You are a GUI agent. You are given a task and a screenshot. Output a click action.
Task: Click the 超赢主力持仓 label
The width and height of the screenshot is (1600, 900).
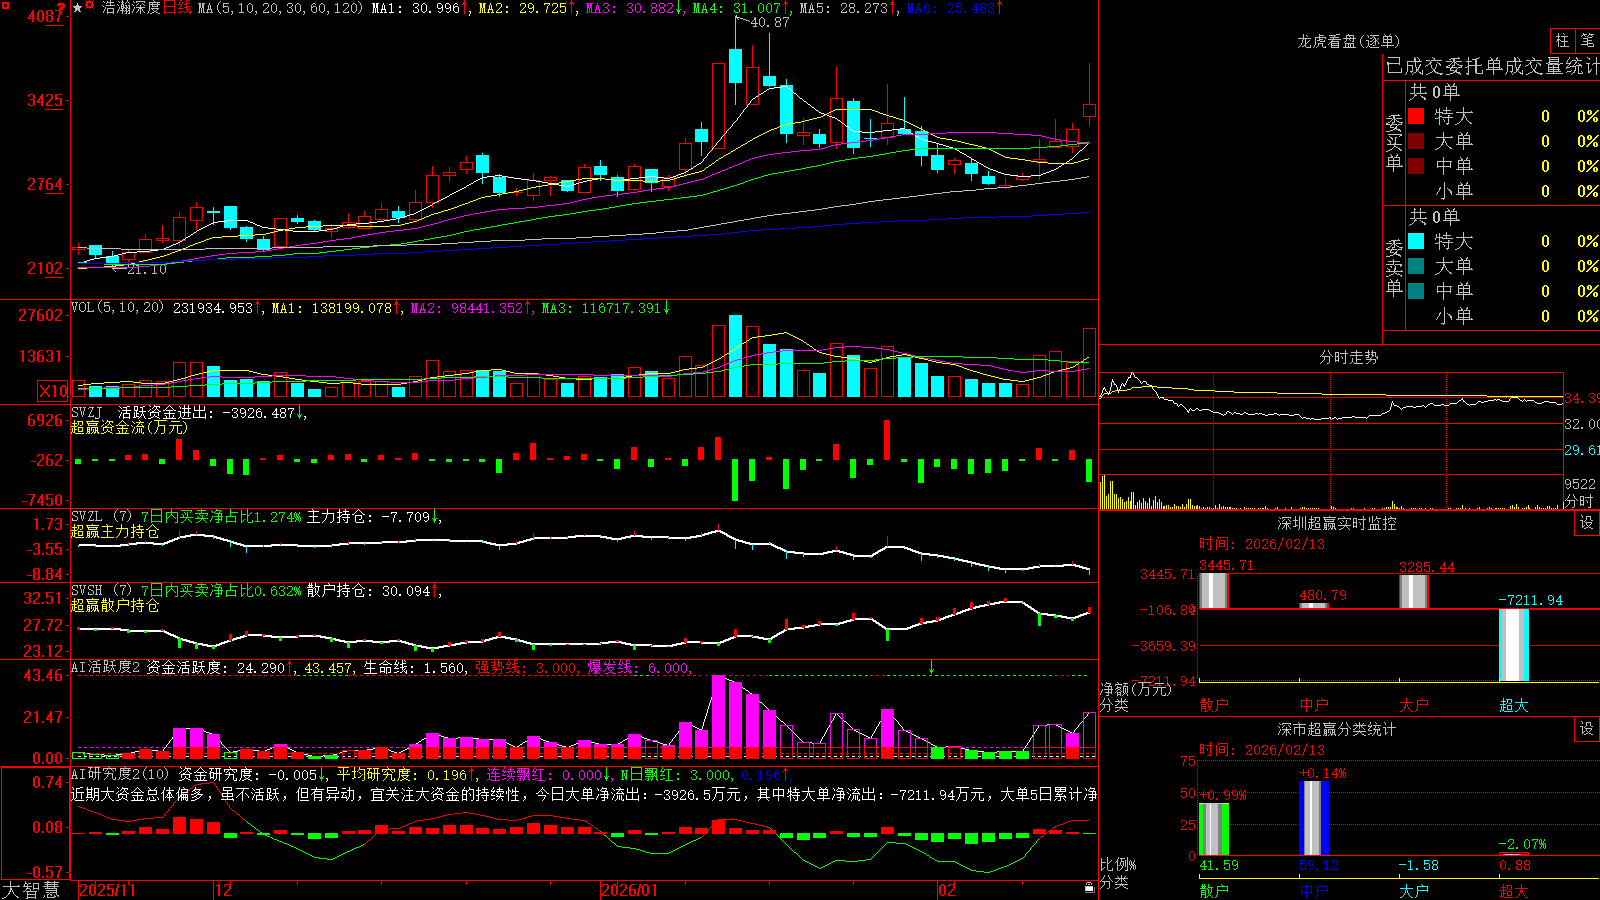(x=115, y=531)
